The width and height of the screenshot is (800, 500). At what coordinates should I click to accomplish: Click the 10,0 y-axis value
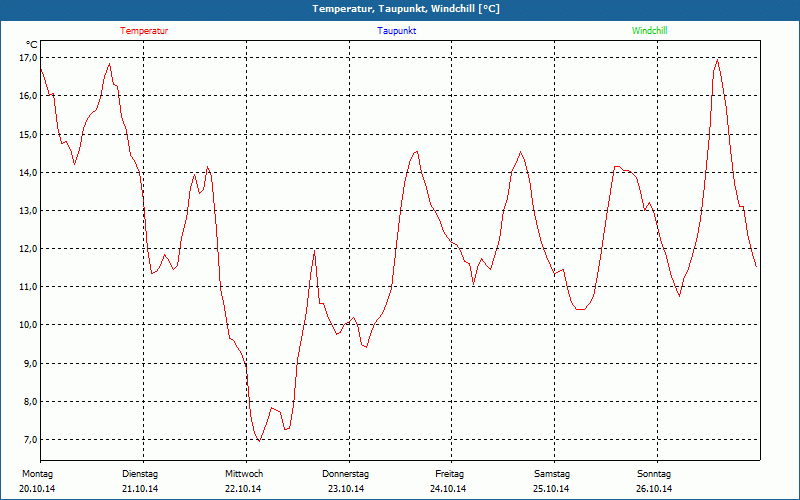coord(28,325)
